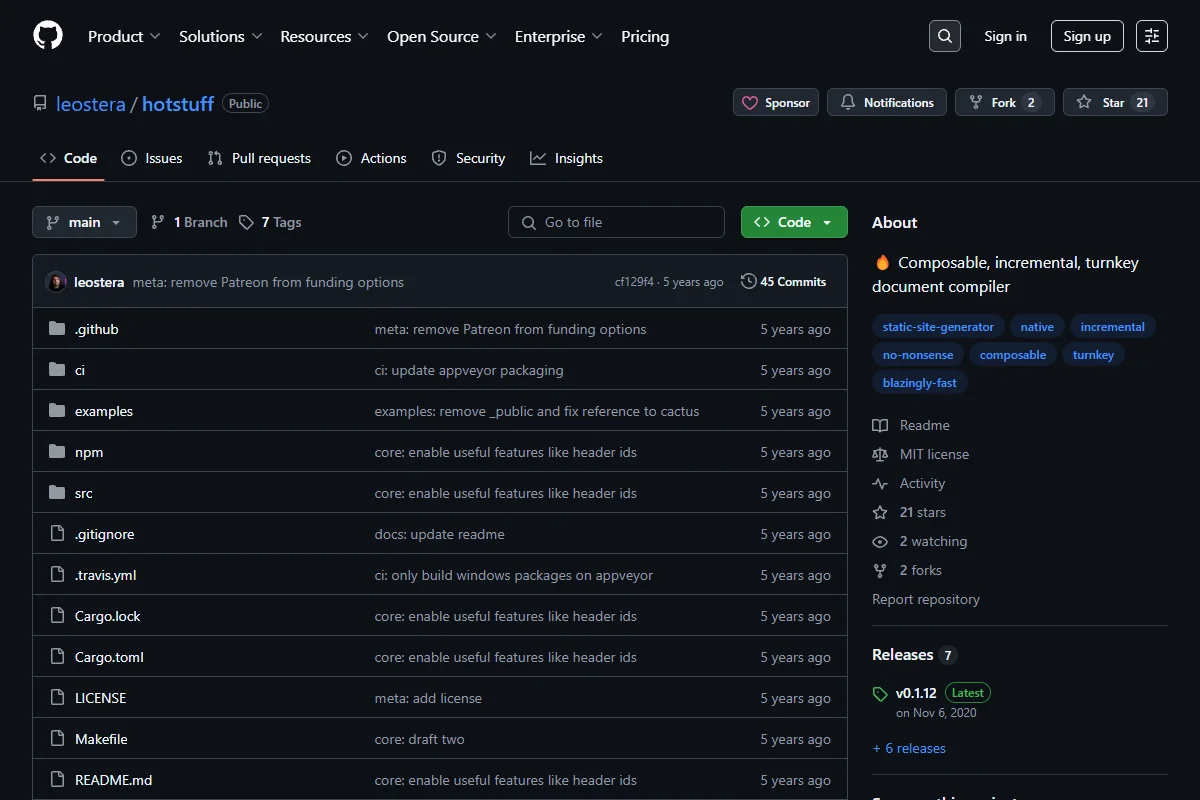Expand the green Code dropdown button
This screenshot has height=800, width=1200.
(794, 222)
